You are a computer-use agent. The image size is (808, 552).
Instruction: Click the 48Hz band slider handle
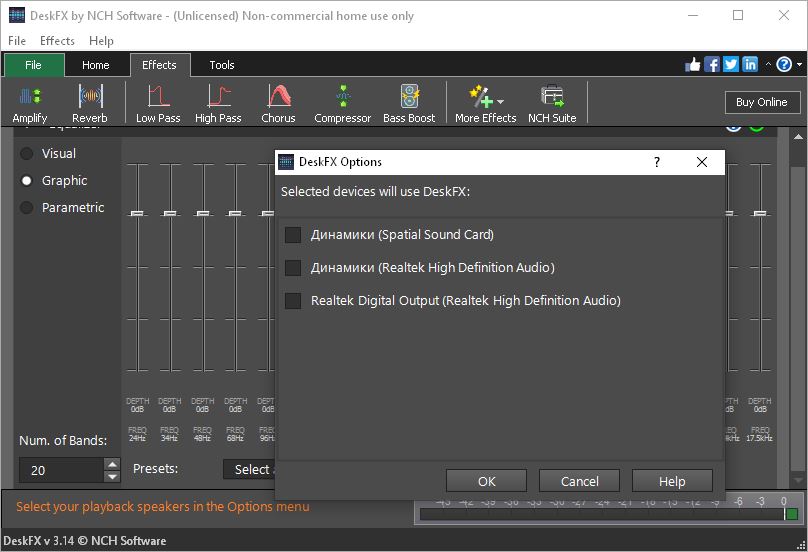pyautogui.click(x=203, y=213)
